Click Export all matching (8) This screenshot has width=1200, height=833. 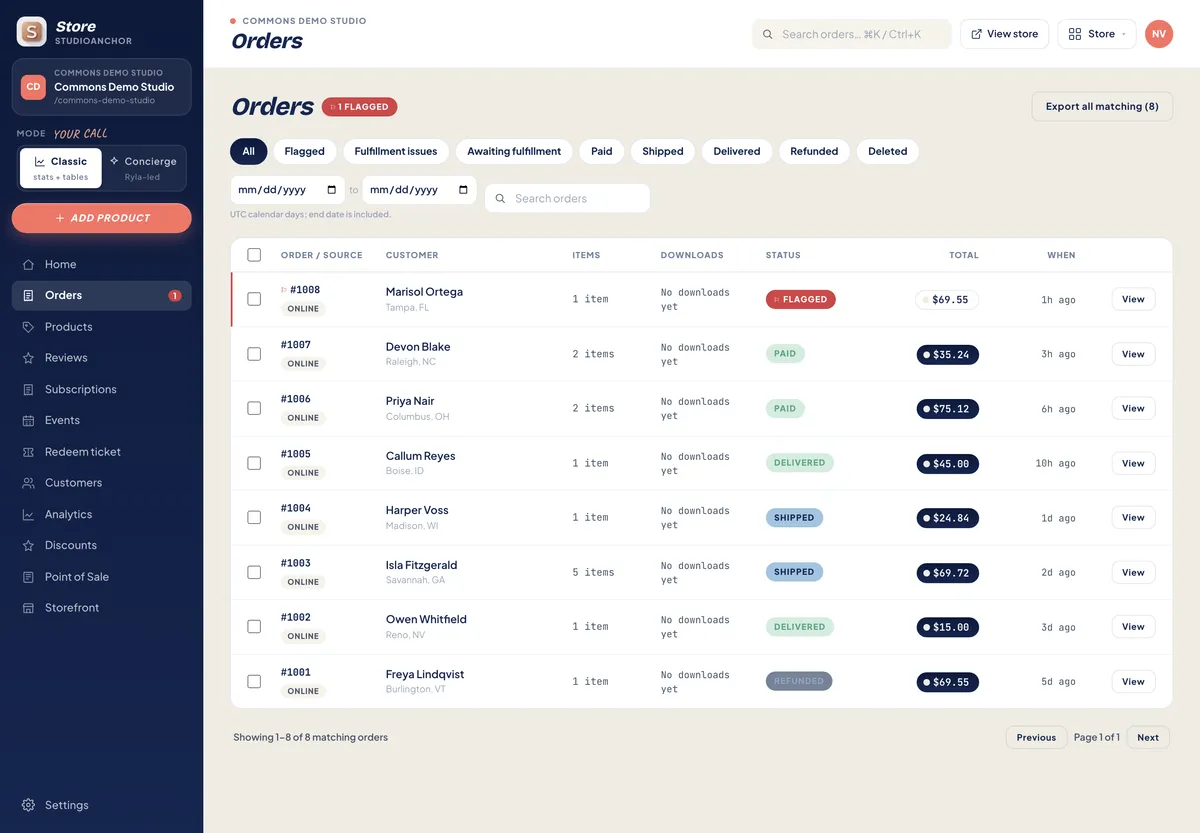point(1102,107)
